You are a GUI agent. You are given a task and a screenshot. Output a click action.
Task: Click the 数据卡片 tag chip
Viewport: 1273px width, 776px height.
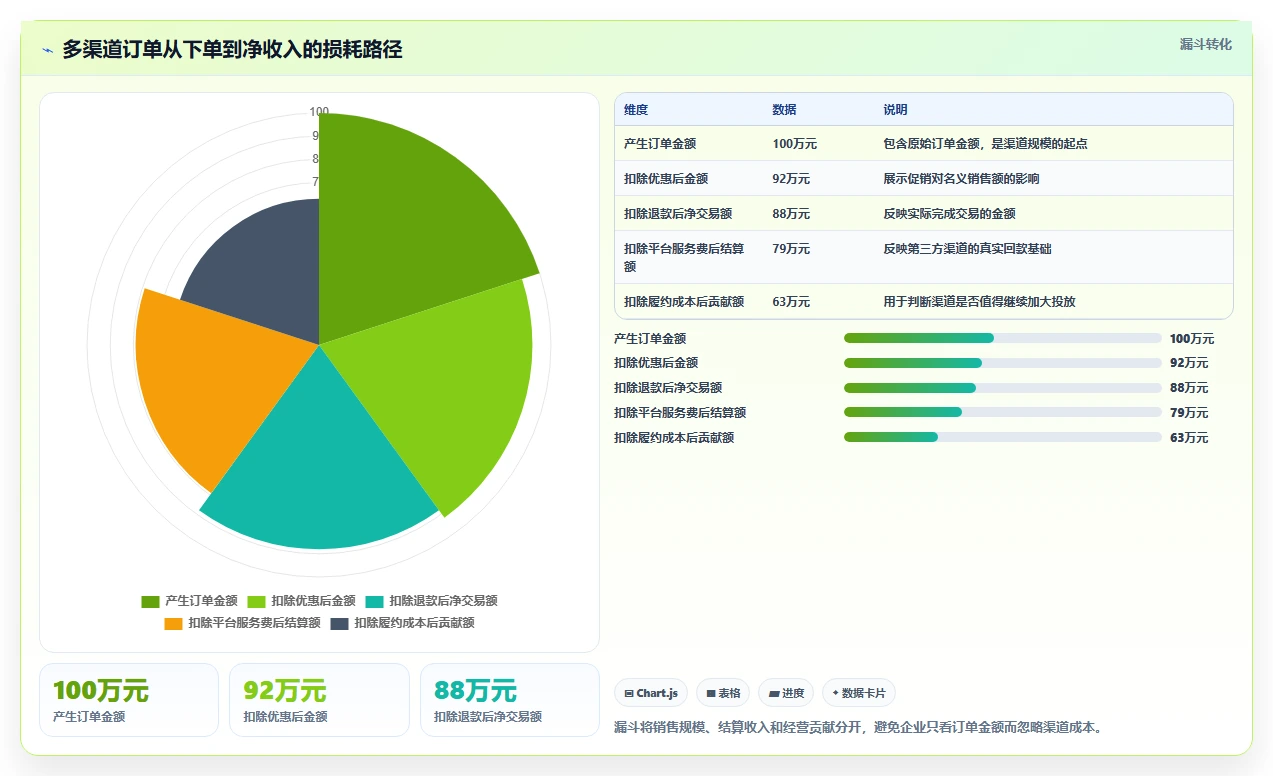click(x=859, y=693)
